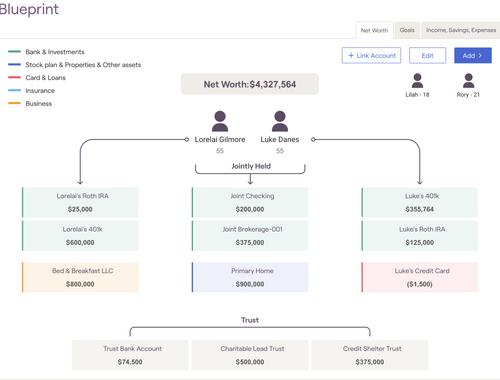This screenshot has height=380, width=500.
Task: Click the Card & Loans legend label
Action: point(46,78)
